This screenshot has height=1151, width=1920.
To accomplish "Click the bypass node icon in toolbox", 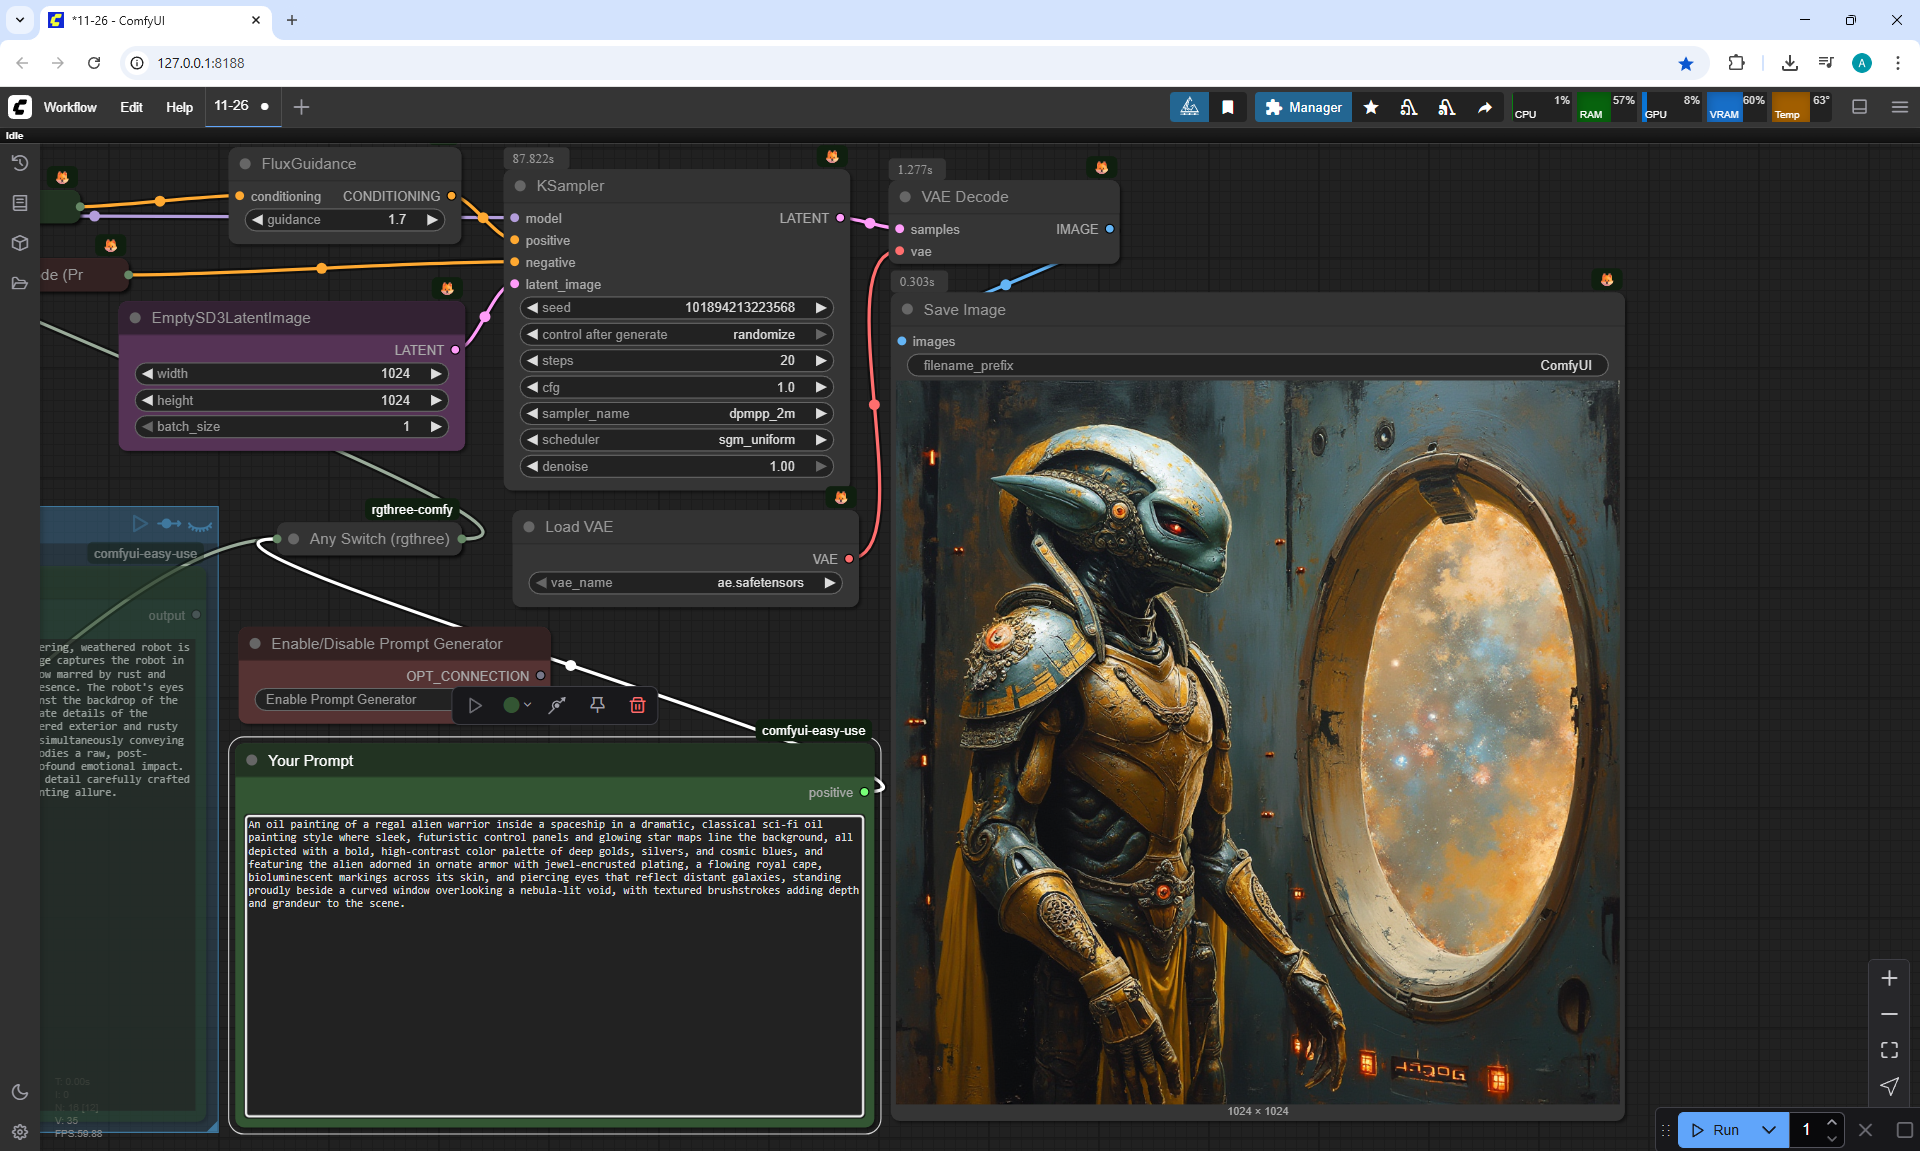I will tap(557, 705).
